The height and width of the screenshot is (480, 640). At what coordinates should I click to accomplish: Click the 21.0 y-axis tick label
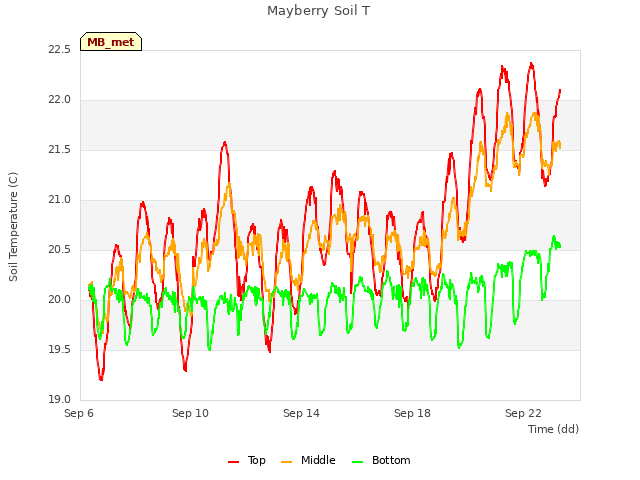(x=59, y=200)
